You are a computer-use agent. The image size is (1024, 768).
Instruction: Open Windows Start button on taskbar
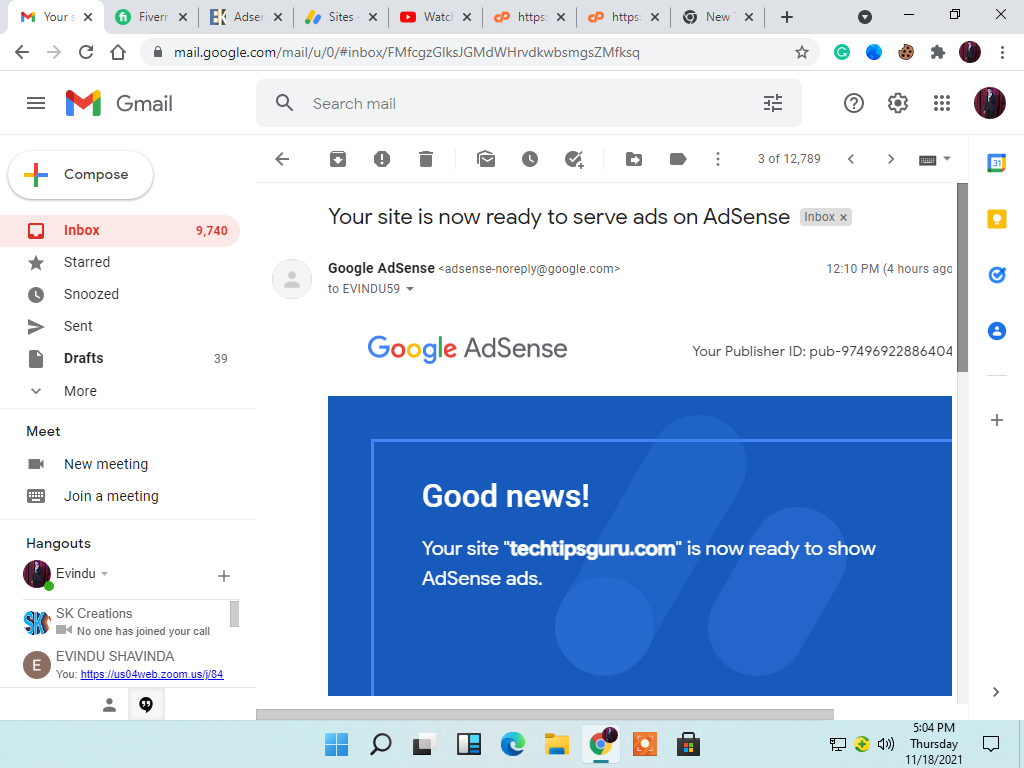[x=336, y=744]
